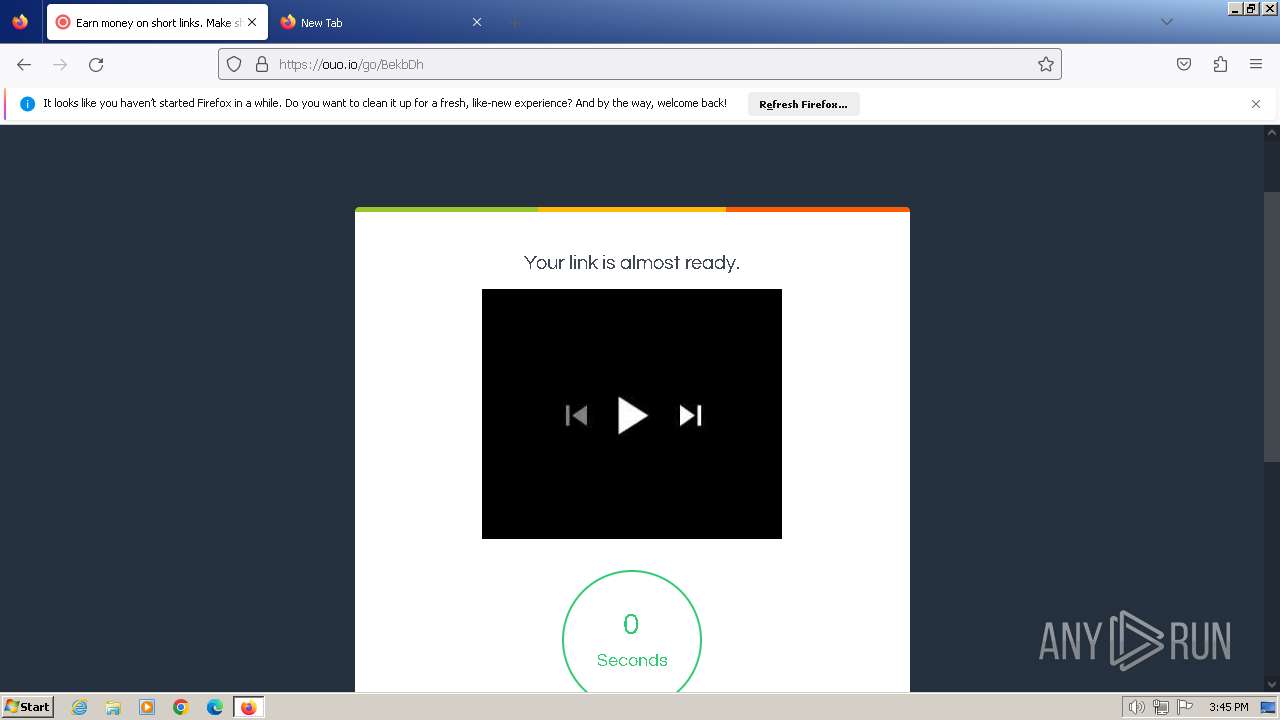Switch to the New Tab tab
The image size is (1280, 720).
coord(381,22)
